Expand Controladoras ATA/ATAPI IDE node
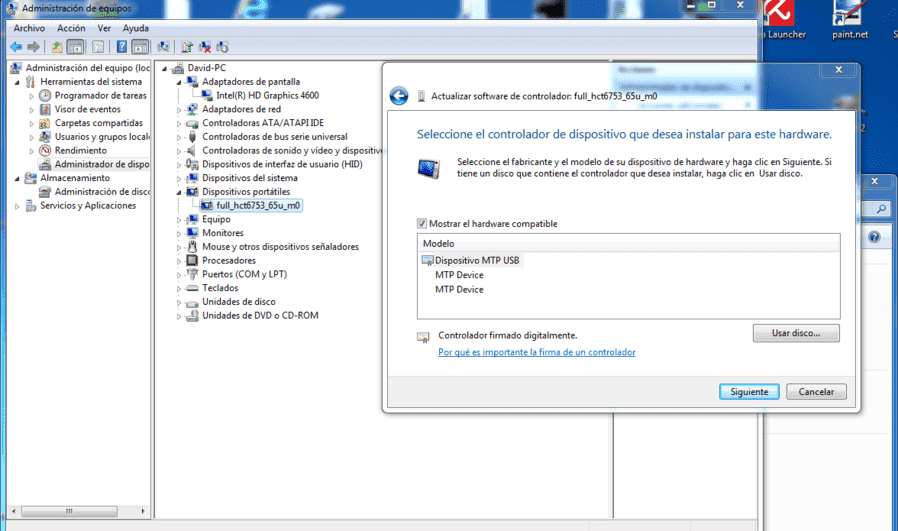This screenshot has width=898, height=531. tap(179, 123)
